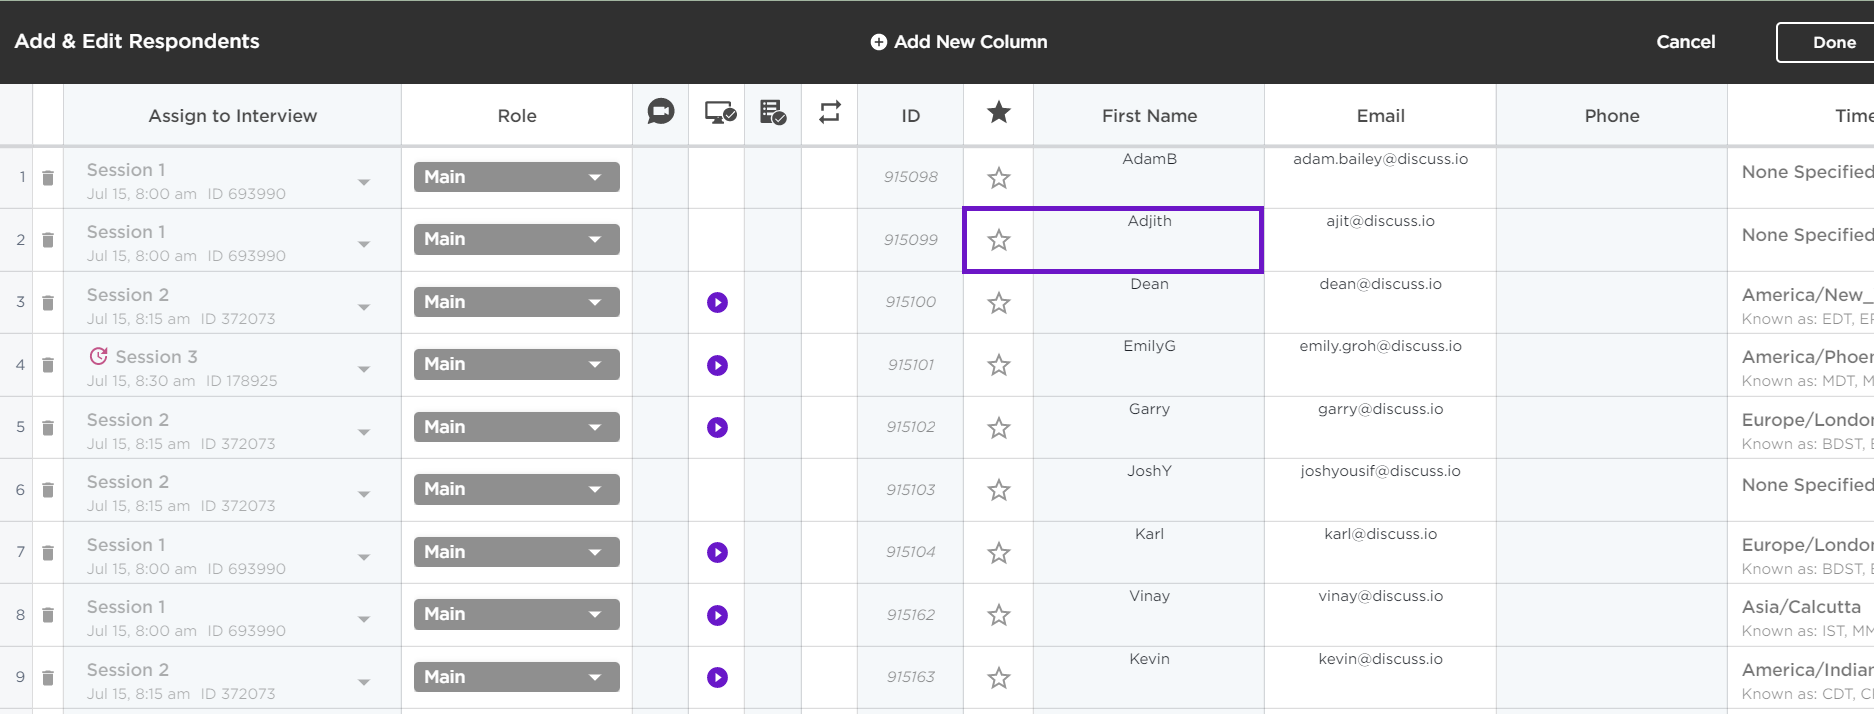Viewport: 1874px width, 714px height.
Task: Click purple play icon in Karl's row
Action: 717,552
